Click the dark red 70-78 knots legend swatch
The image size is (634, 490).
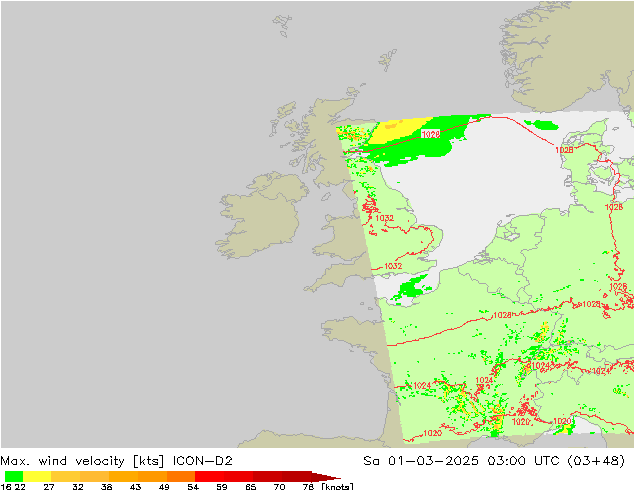coord(297,476)
